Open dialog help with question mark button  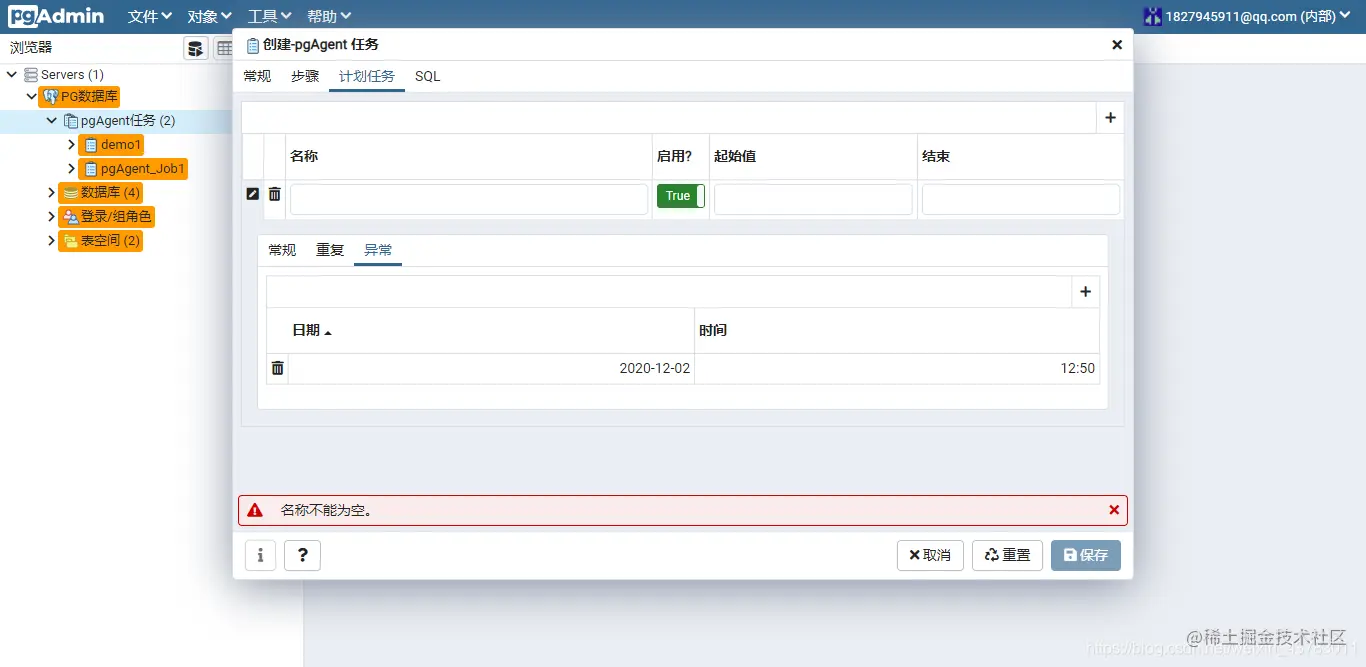point(302,555)
